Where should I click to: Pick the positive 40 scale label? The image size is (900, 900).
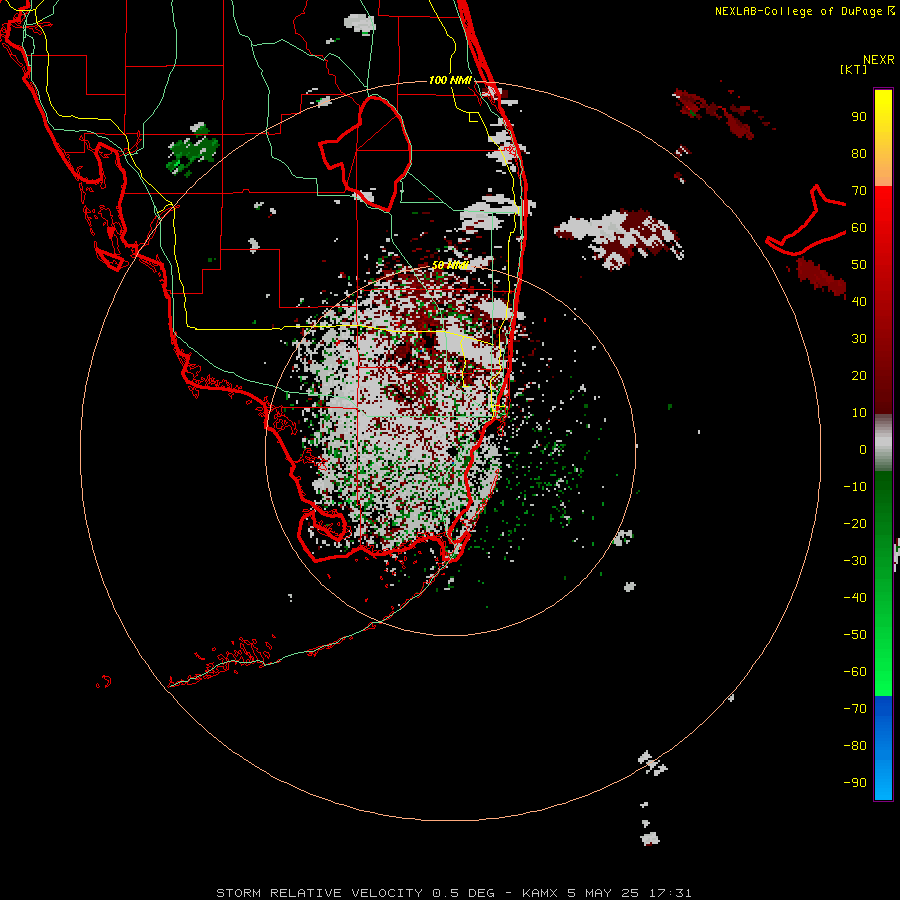859,301
